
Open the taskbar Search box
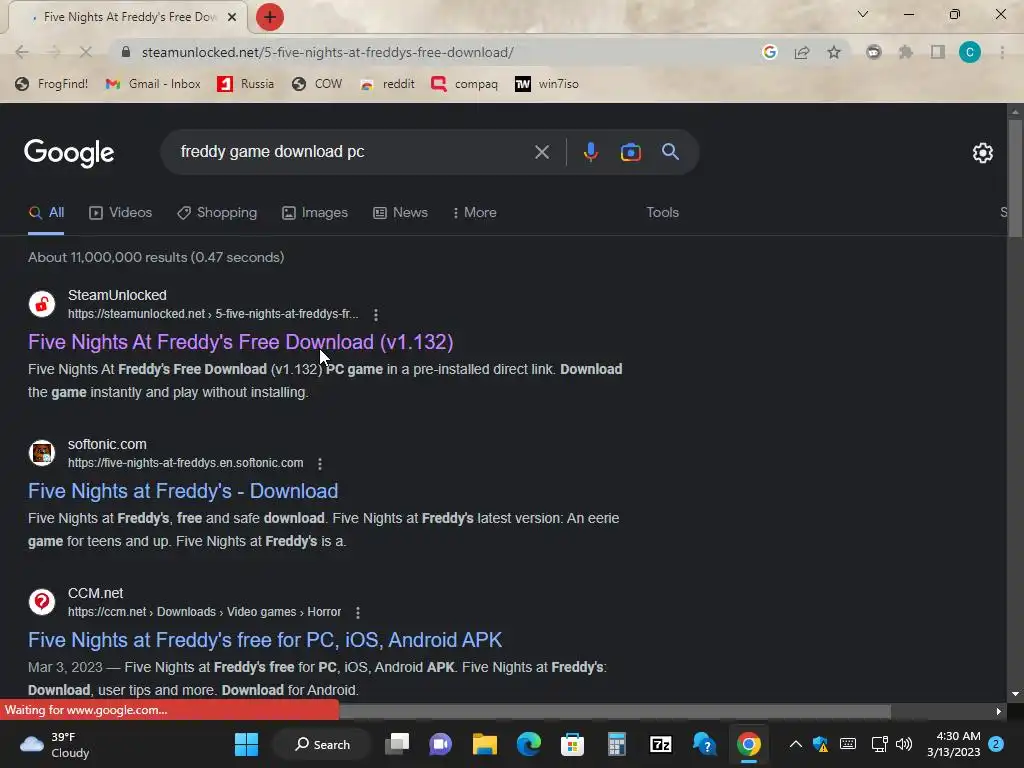(322, 744)
